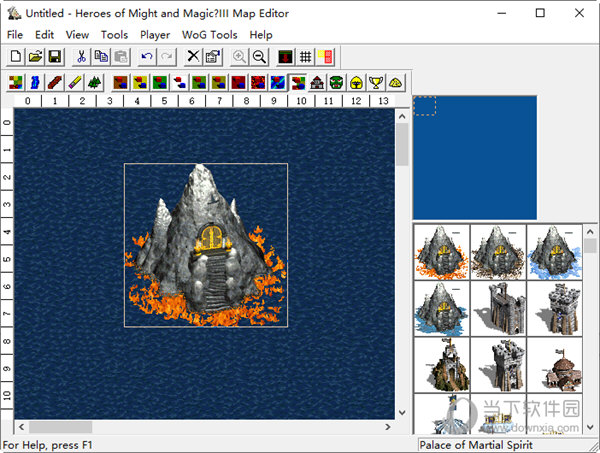Screen dimensions: 600x453
Task: Select Palace of Martial Spirit on map
Action: tap(206, 245)
